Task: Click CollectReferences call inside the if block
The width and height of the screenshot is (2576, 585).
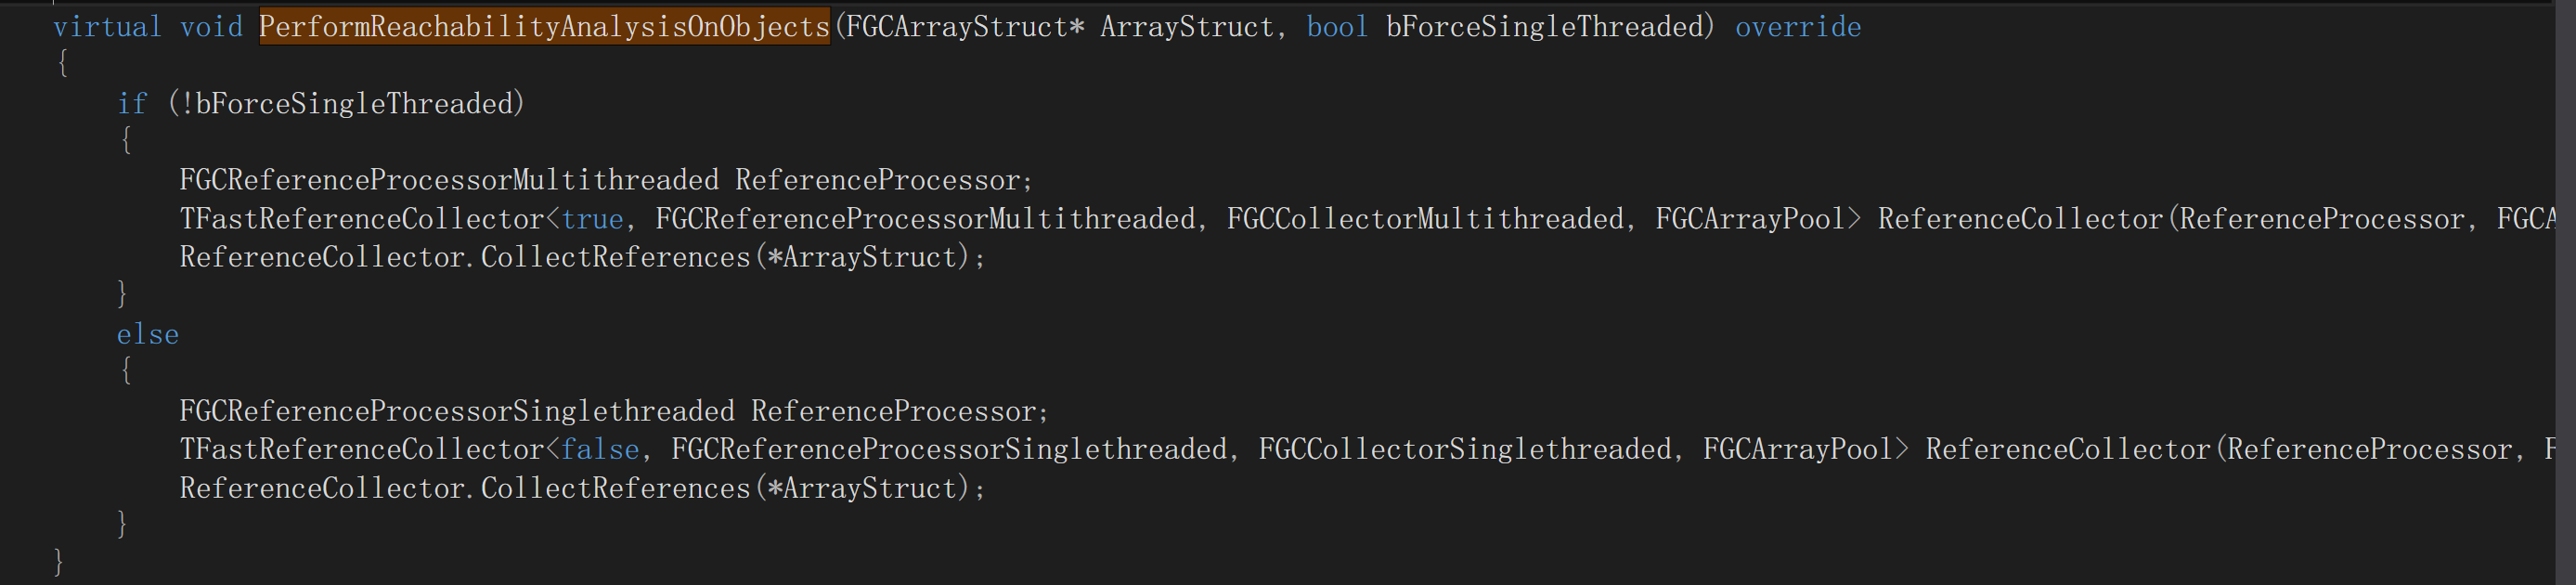Action: [615, 258]
